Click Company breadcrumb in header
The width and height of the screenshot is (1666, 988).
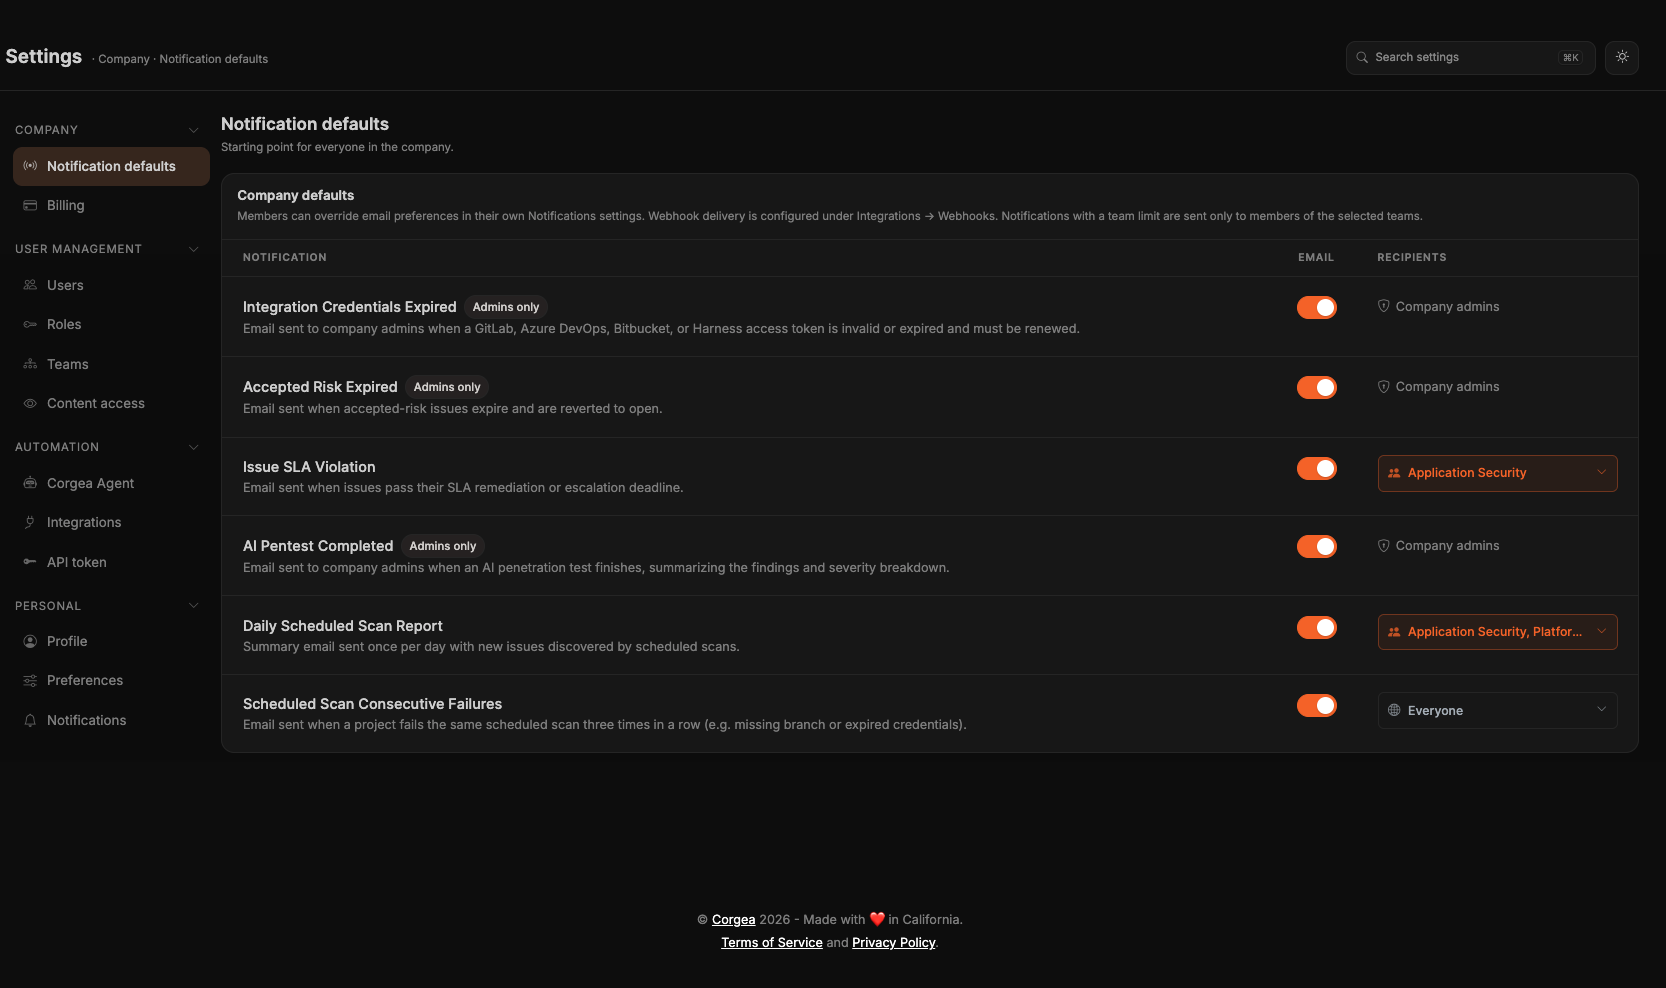pos(124,59)
